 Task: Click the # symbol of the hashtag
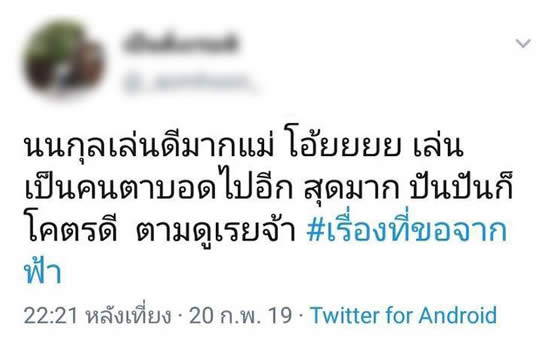point(316,231)
